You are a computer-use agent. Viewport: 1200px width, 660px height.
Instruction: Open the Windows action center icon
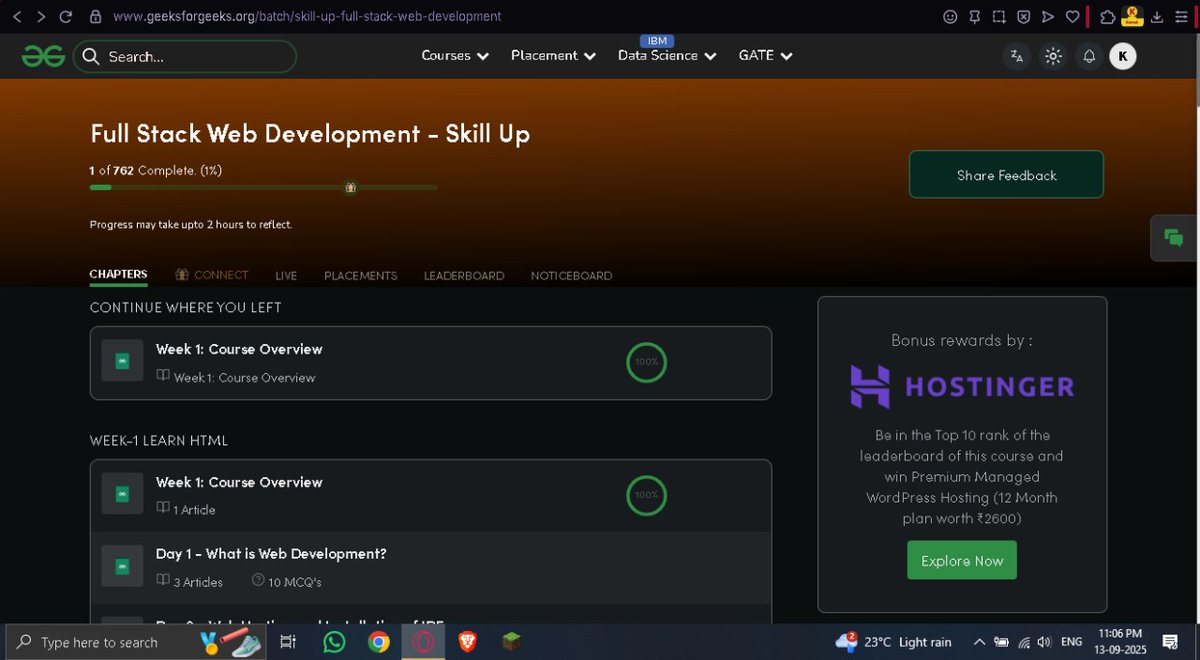[x=1170, y=642]
